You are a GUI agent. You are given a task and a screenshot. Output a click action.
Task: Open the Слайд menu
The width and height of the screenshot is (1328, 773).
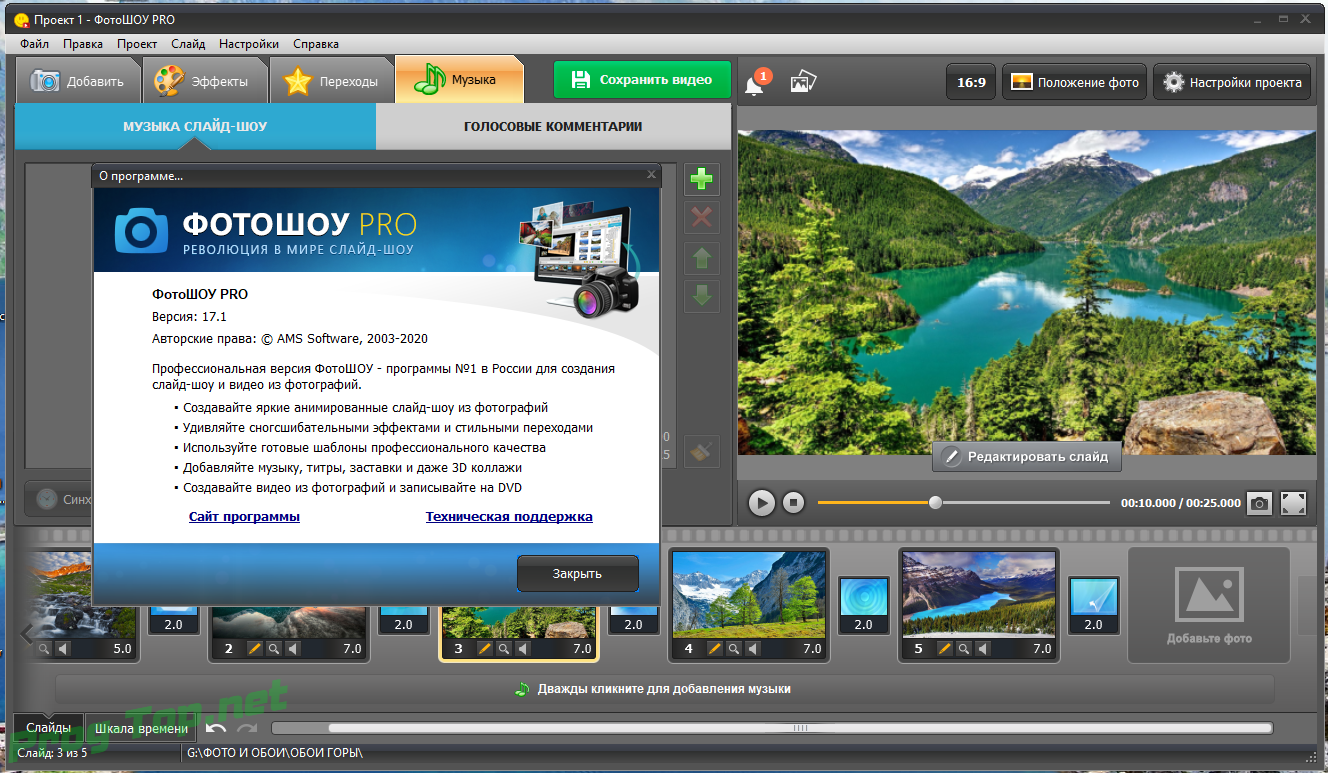[188, 44]
